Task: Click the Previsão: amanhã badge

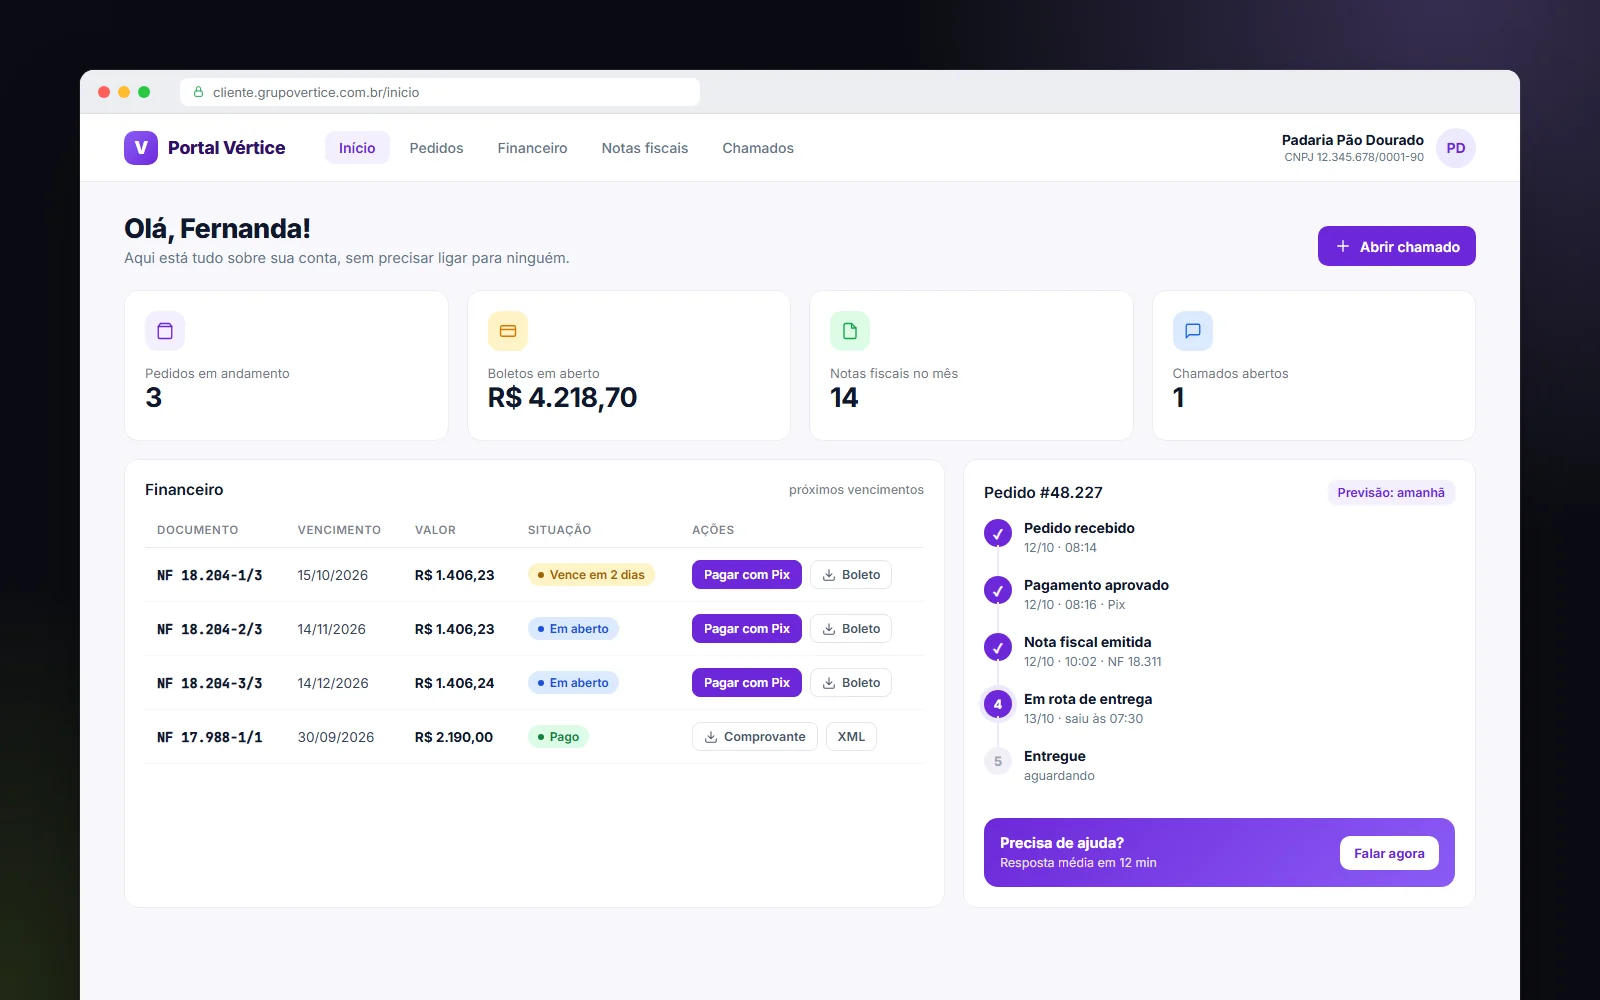Action: coord(1391,493)
